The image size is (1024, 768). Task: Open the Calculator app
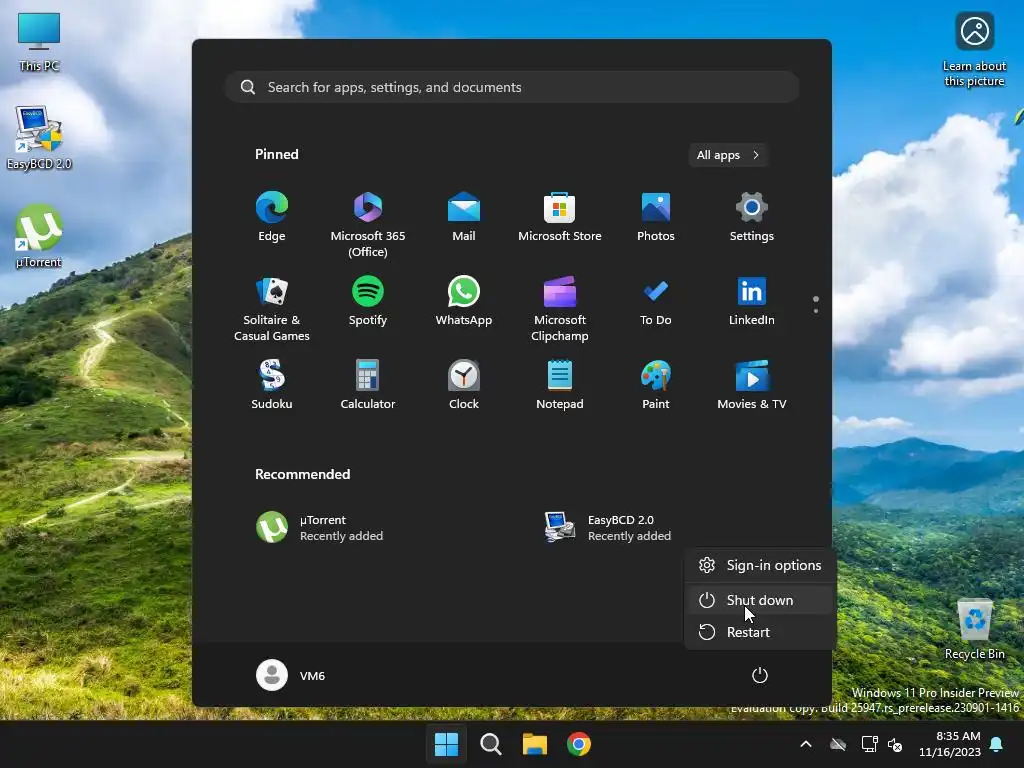368,385
